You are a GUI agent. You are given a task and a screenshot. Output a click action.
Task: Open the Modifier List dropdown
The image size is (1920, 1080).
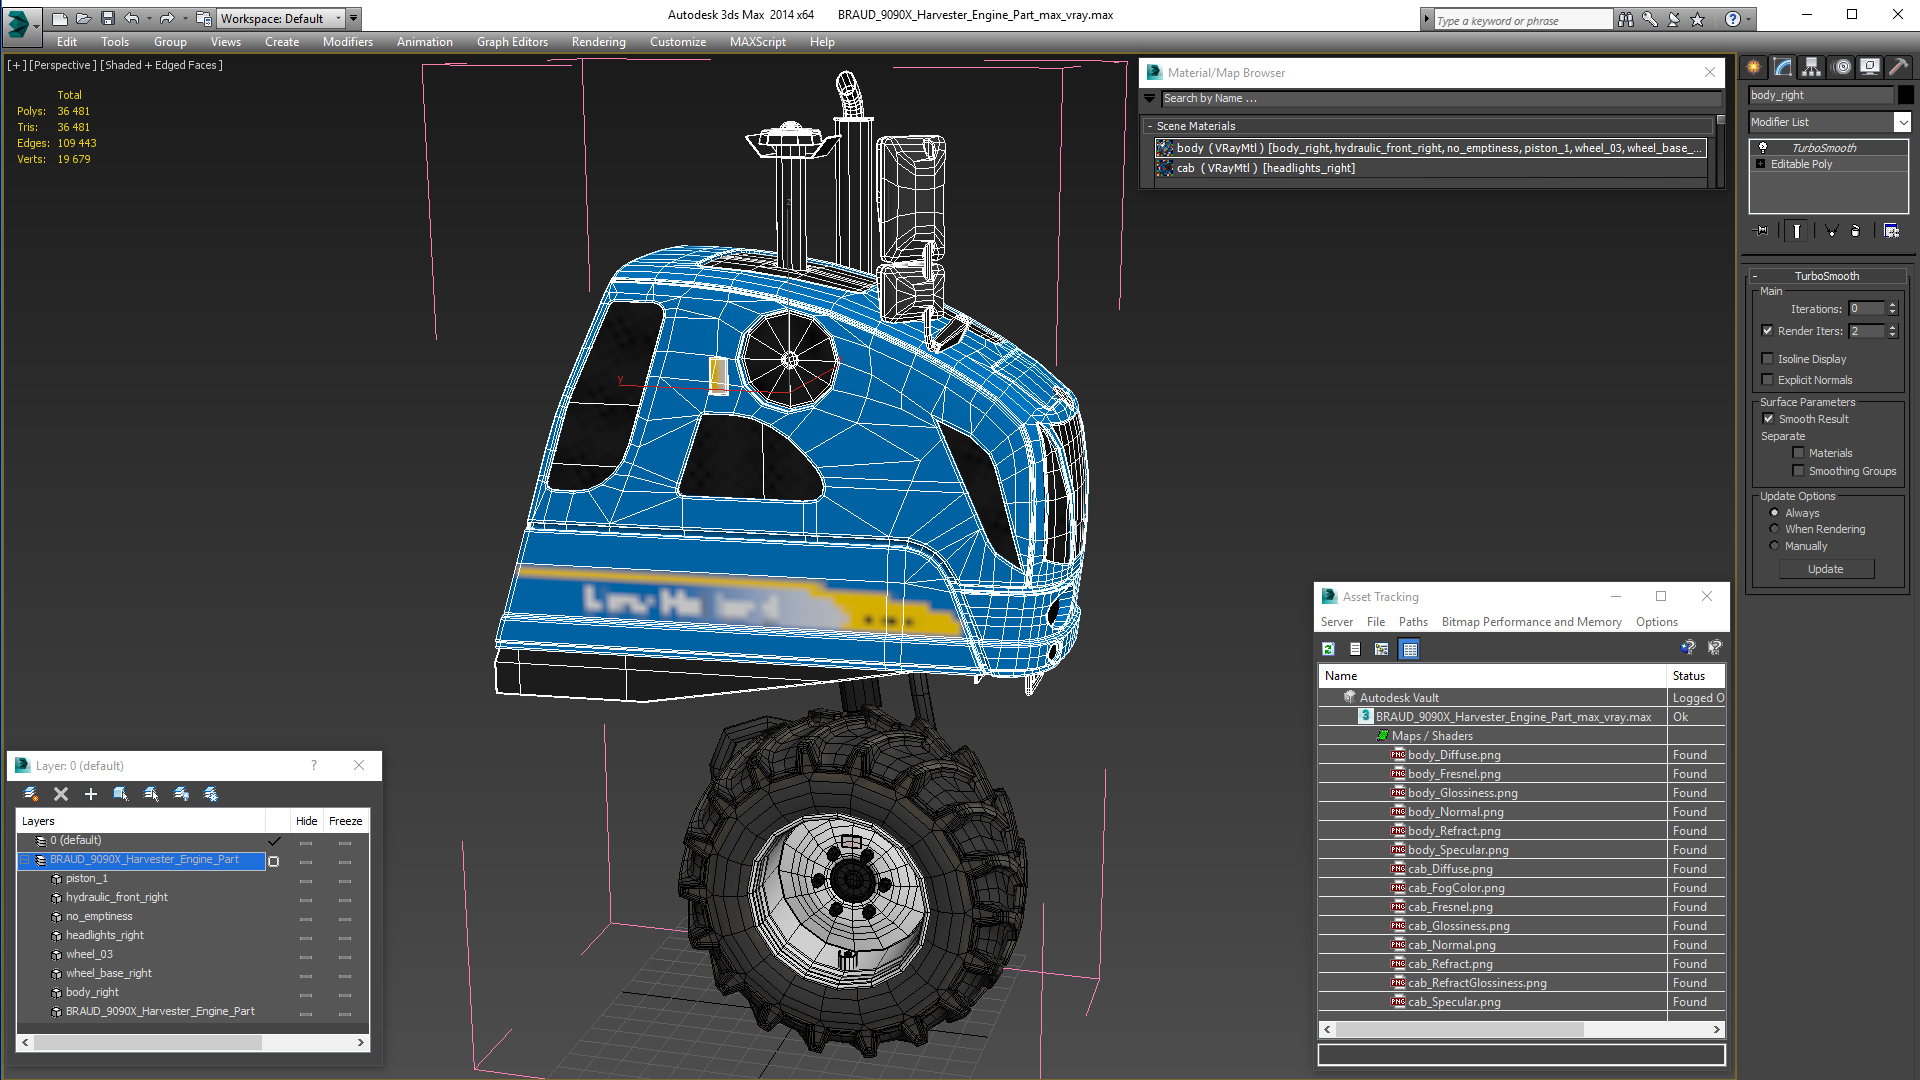1902,122
